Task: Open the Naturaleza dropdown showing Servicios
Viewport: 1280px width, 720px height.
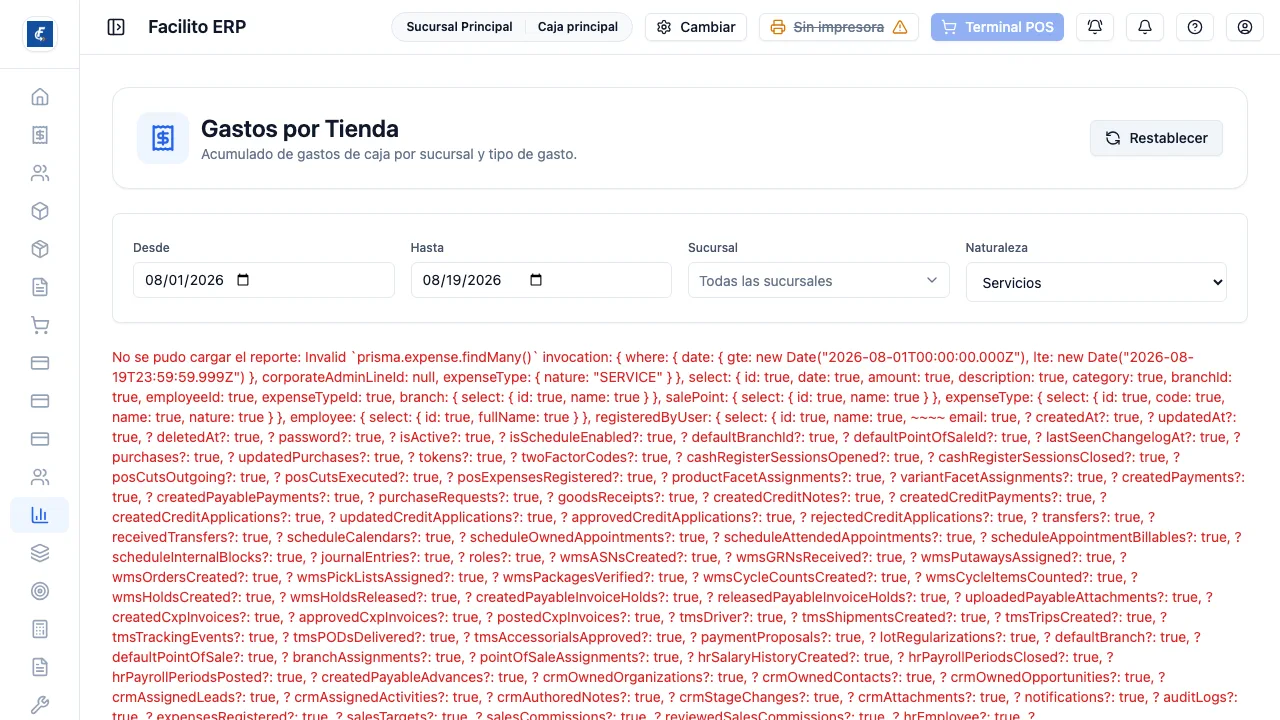Action: [x=1096, y=283]
